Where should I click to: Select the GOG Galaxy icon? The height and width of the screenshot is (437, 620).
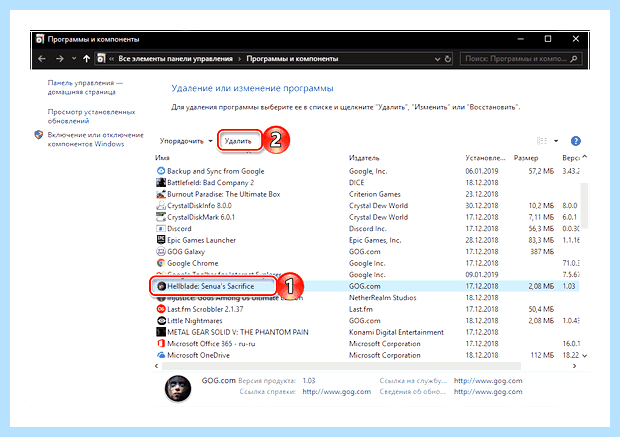(x=161, y=252)
